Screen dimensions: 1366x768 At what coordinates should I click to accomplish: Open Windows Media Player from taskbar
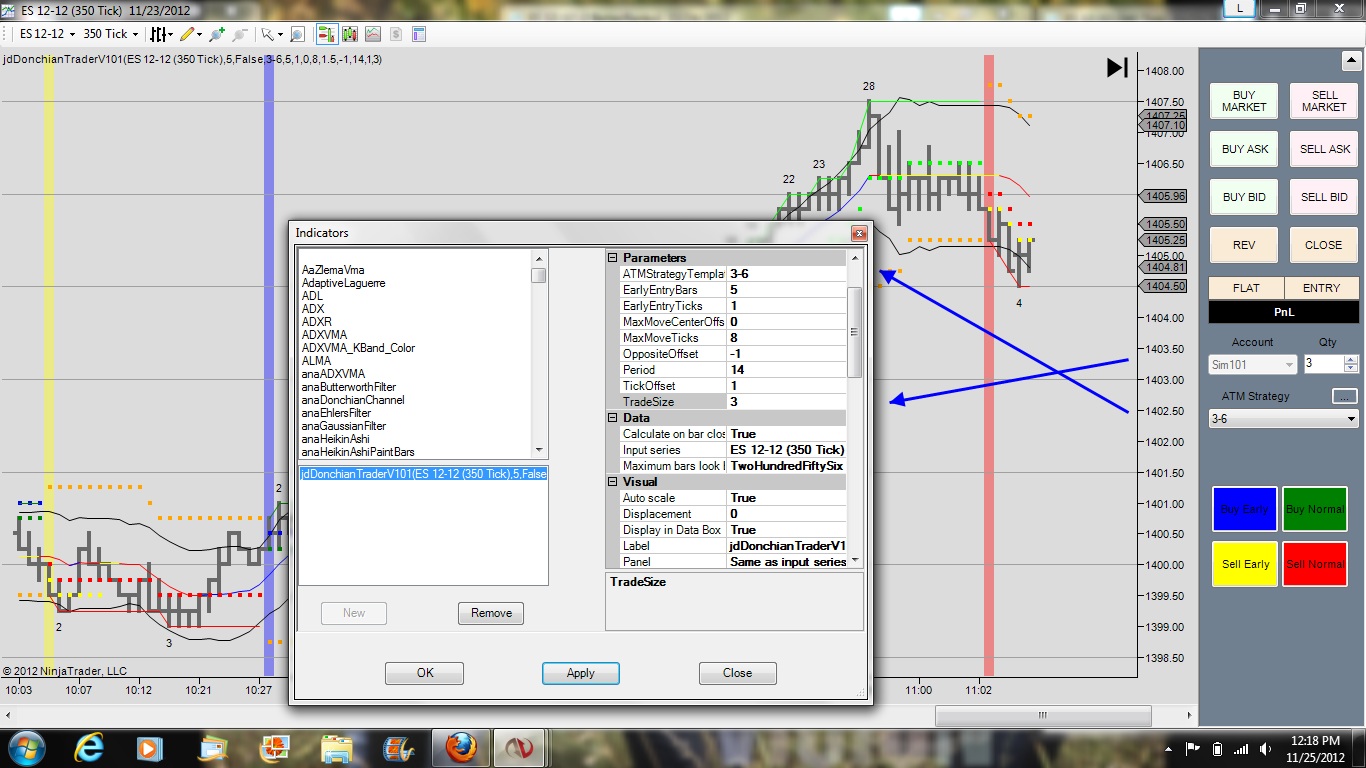pos(149,747)
